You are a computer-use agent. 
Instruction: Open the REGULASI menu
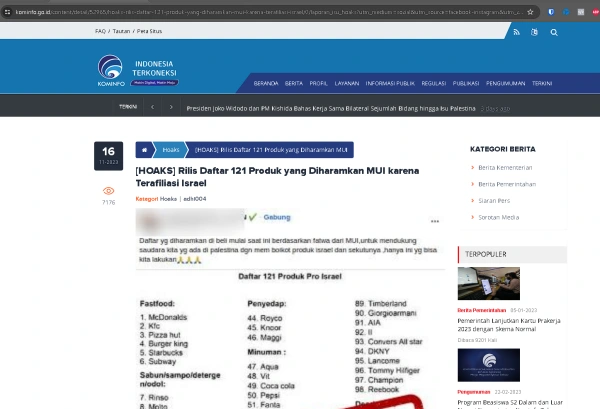point(434,83)
